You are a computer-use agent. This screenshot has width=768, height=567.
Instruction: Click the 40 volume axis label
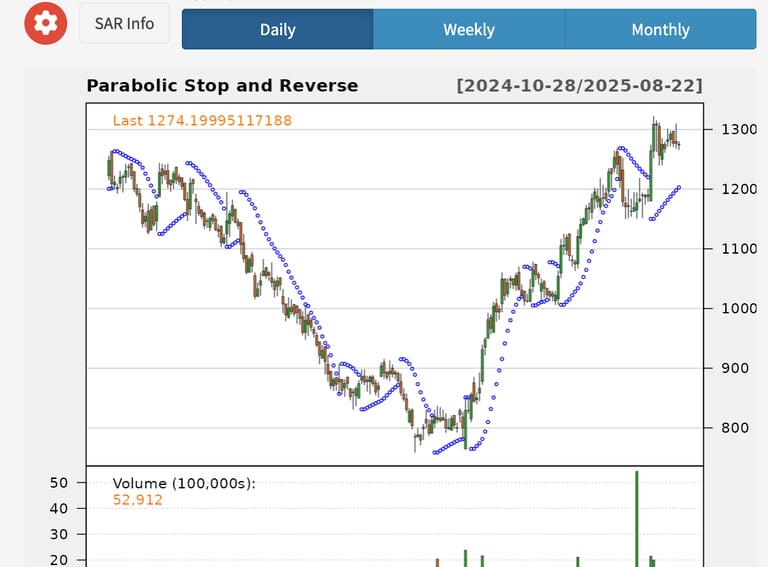[59, 509]
